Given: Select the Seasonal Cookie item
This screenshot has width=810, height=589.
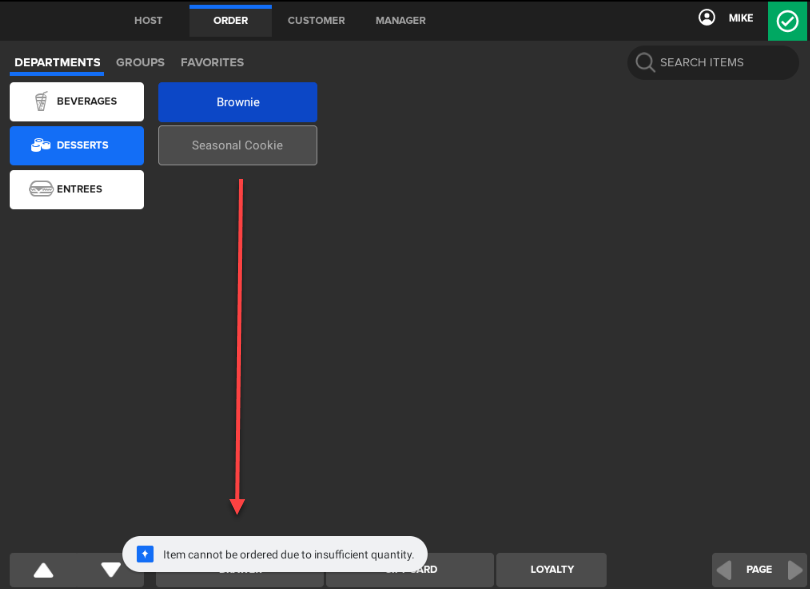Looking at the screenshot, I should 237,145.
